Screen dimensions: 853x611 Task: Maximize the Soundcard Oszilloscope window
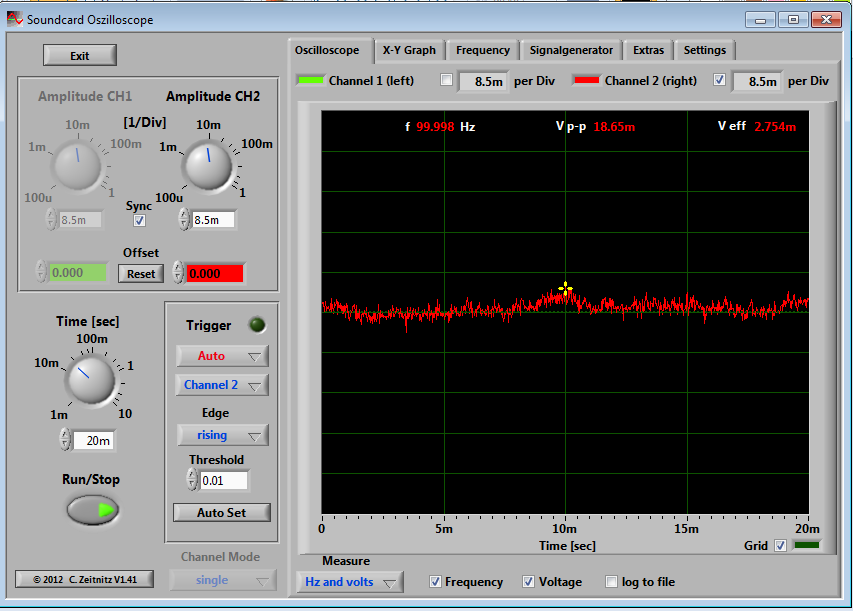coord(793,20)
